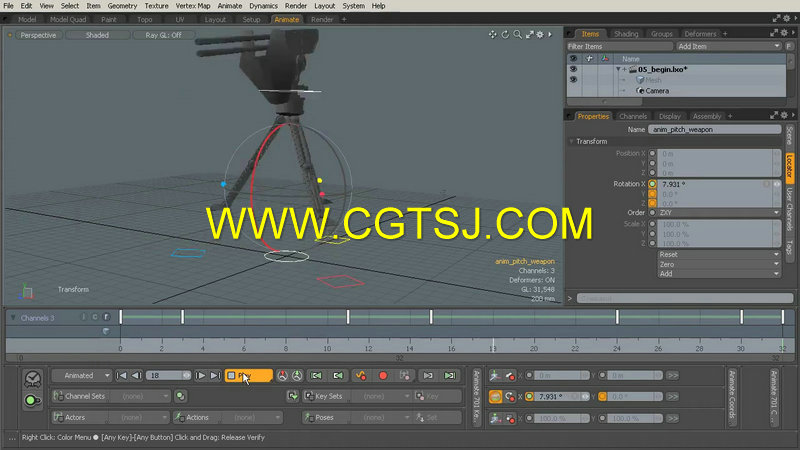Open the rotation Order ZXY dropdown
Screen dimensions: 800x450
[x=719, y=213]
